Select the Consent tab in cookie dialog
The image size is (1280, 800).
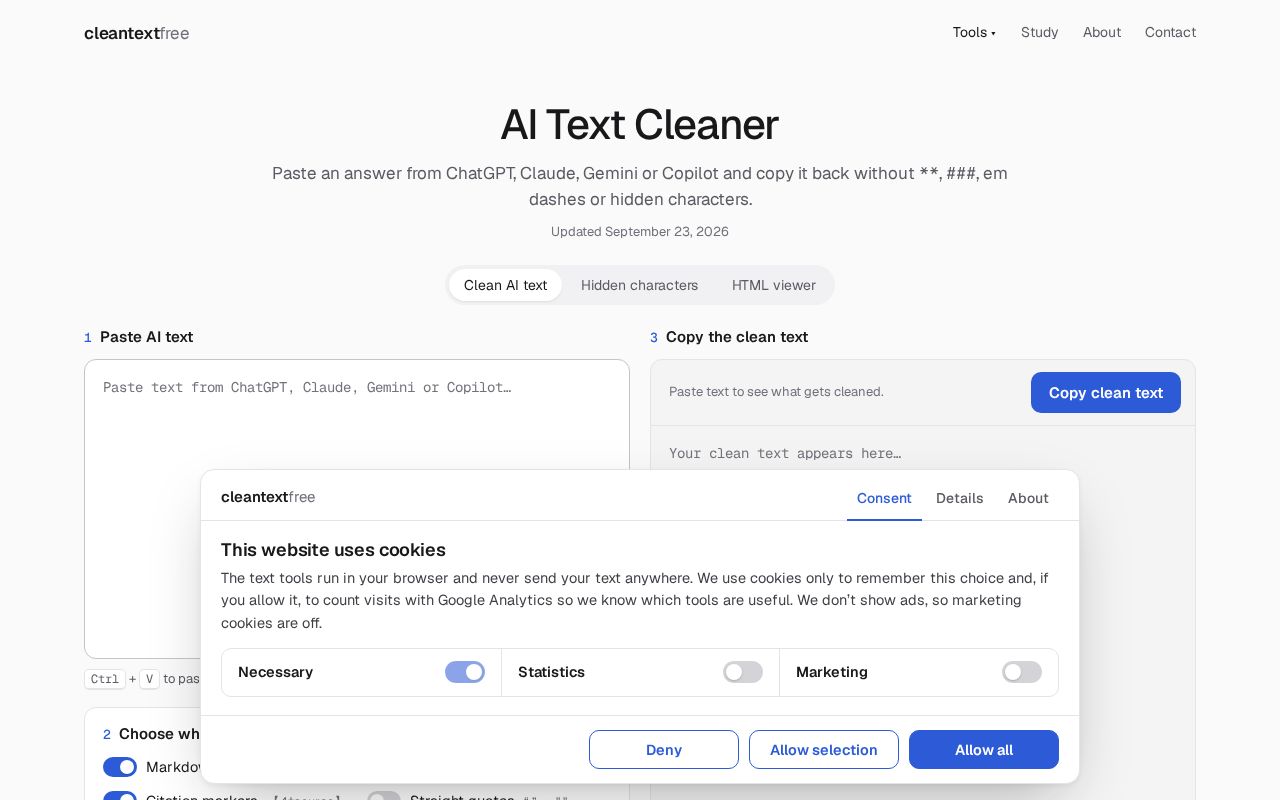[884, 498]
